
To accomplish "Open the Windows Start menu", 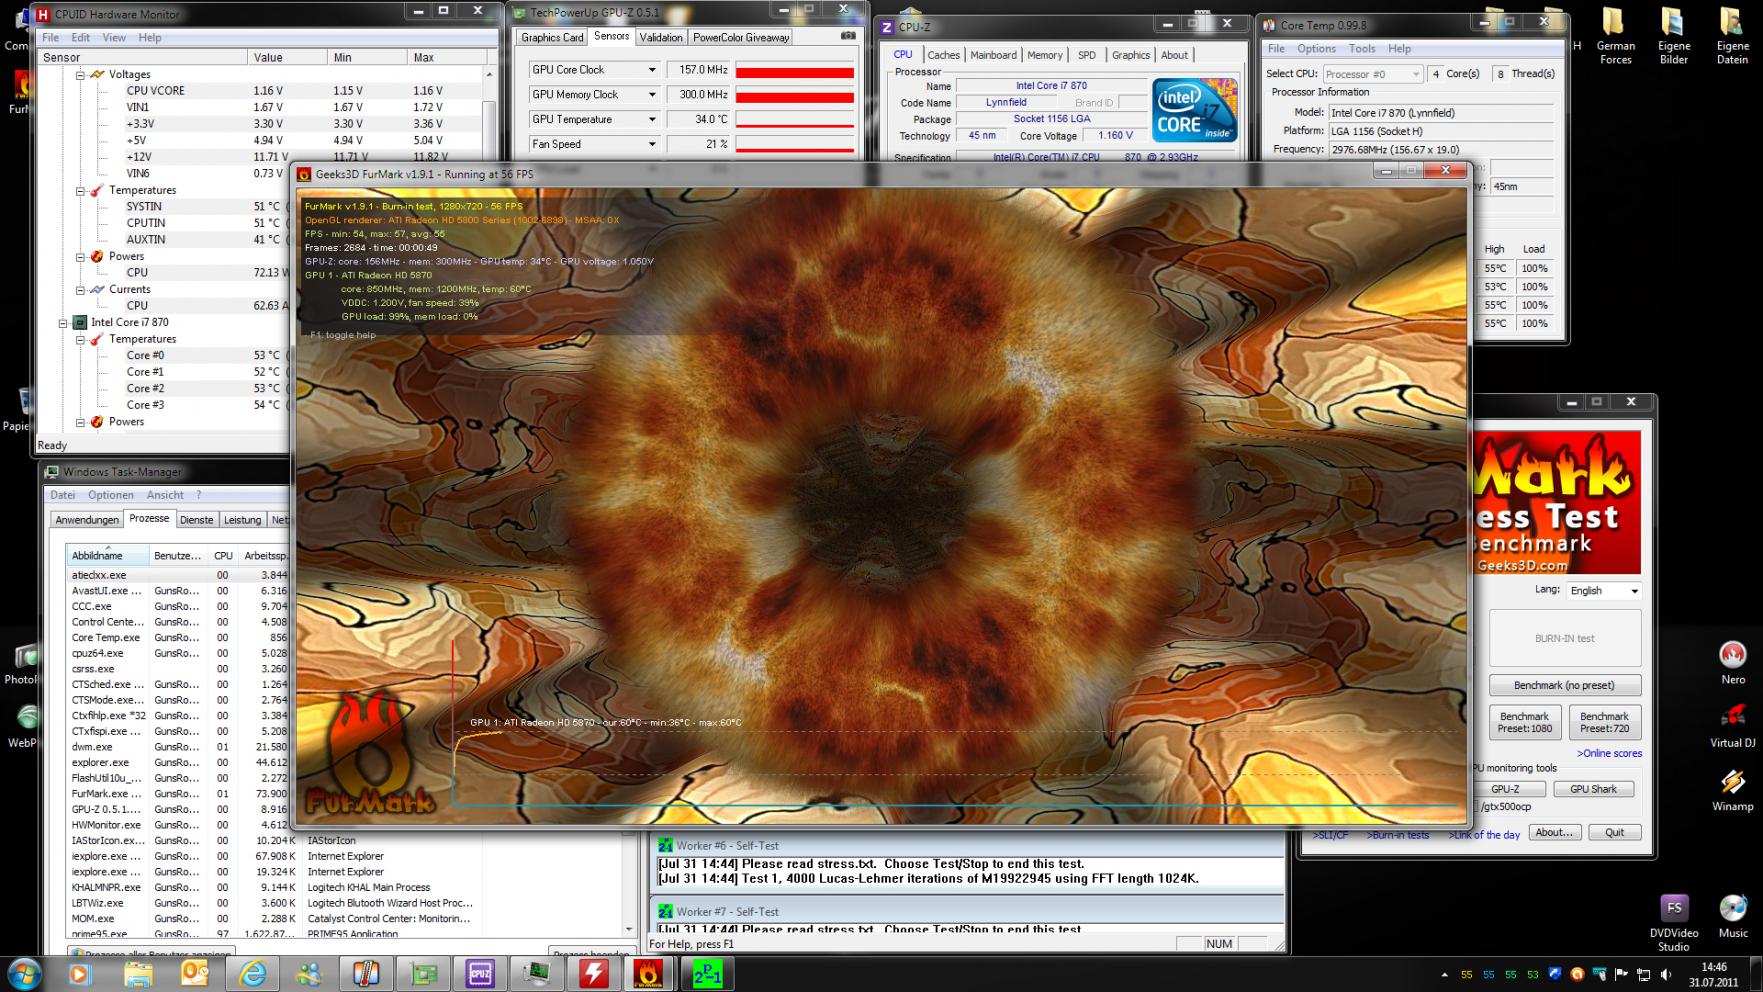I will 24,973.
